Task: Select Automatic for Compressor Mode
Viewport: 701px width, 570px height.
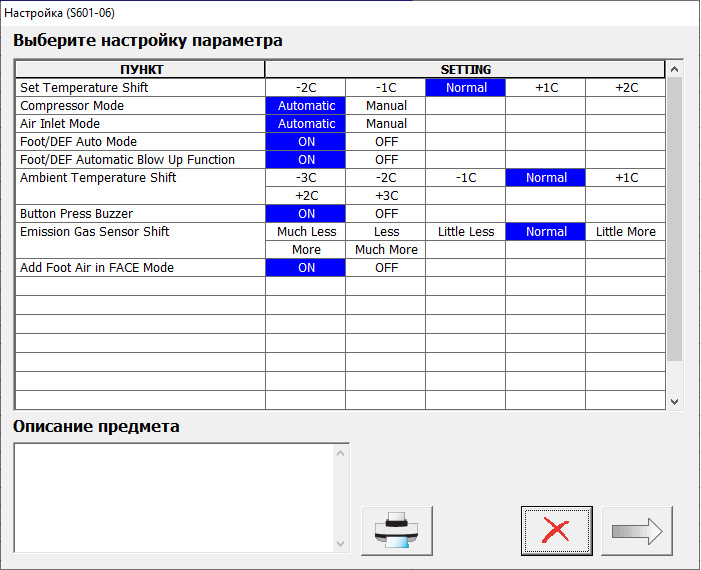Action: [306, 106]
